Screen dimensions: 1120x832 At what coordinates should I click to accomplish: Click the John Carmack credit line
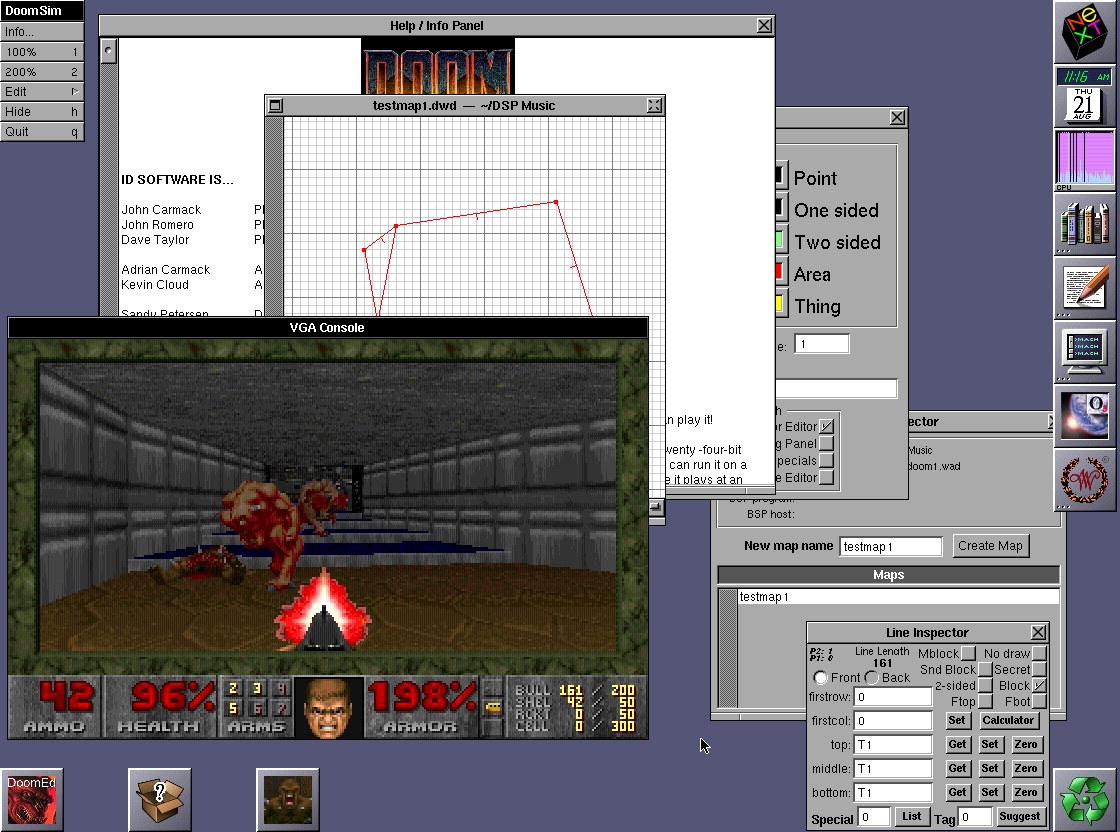coord(161,209)
